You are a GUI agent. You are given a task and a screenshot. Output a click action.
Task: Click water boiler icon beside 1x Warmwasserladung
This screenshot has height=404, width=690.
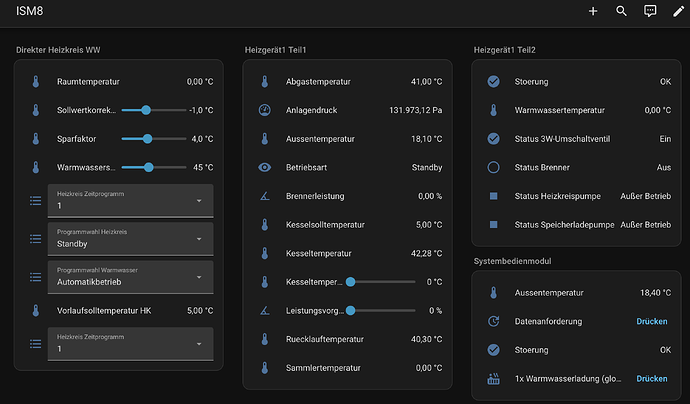(x=493, y=378)
